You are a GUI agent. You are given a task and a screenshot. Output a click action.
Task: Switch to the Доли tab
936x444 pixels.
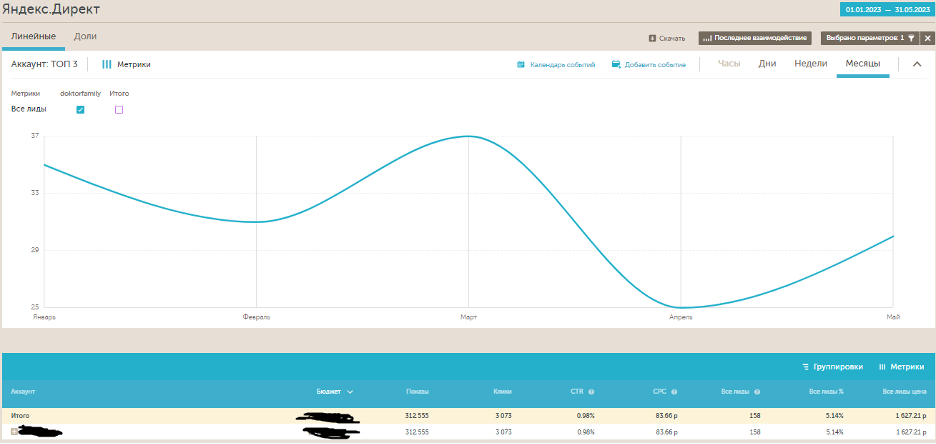pyautogui.click(x=86, y=37)
